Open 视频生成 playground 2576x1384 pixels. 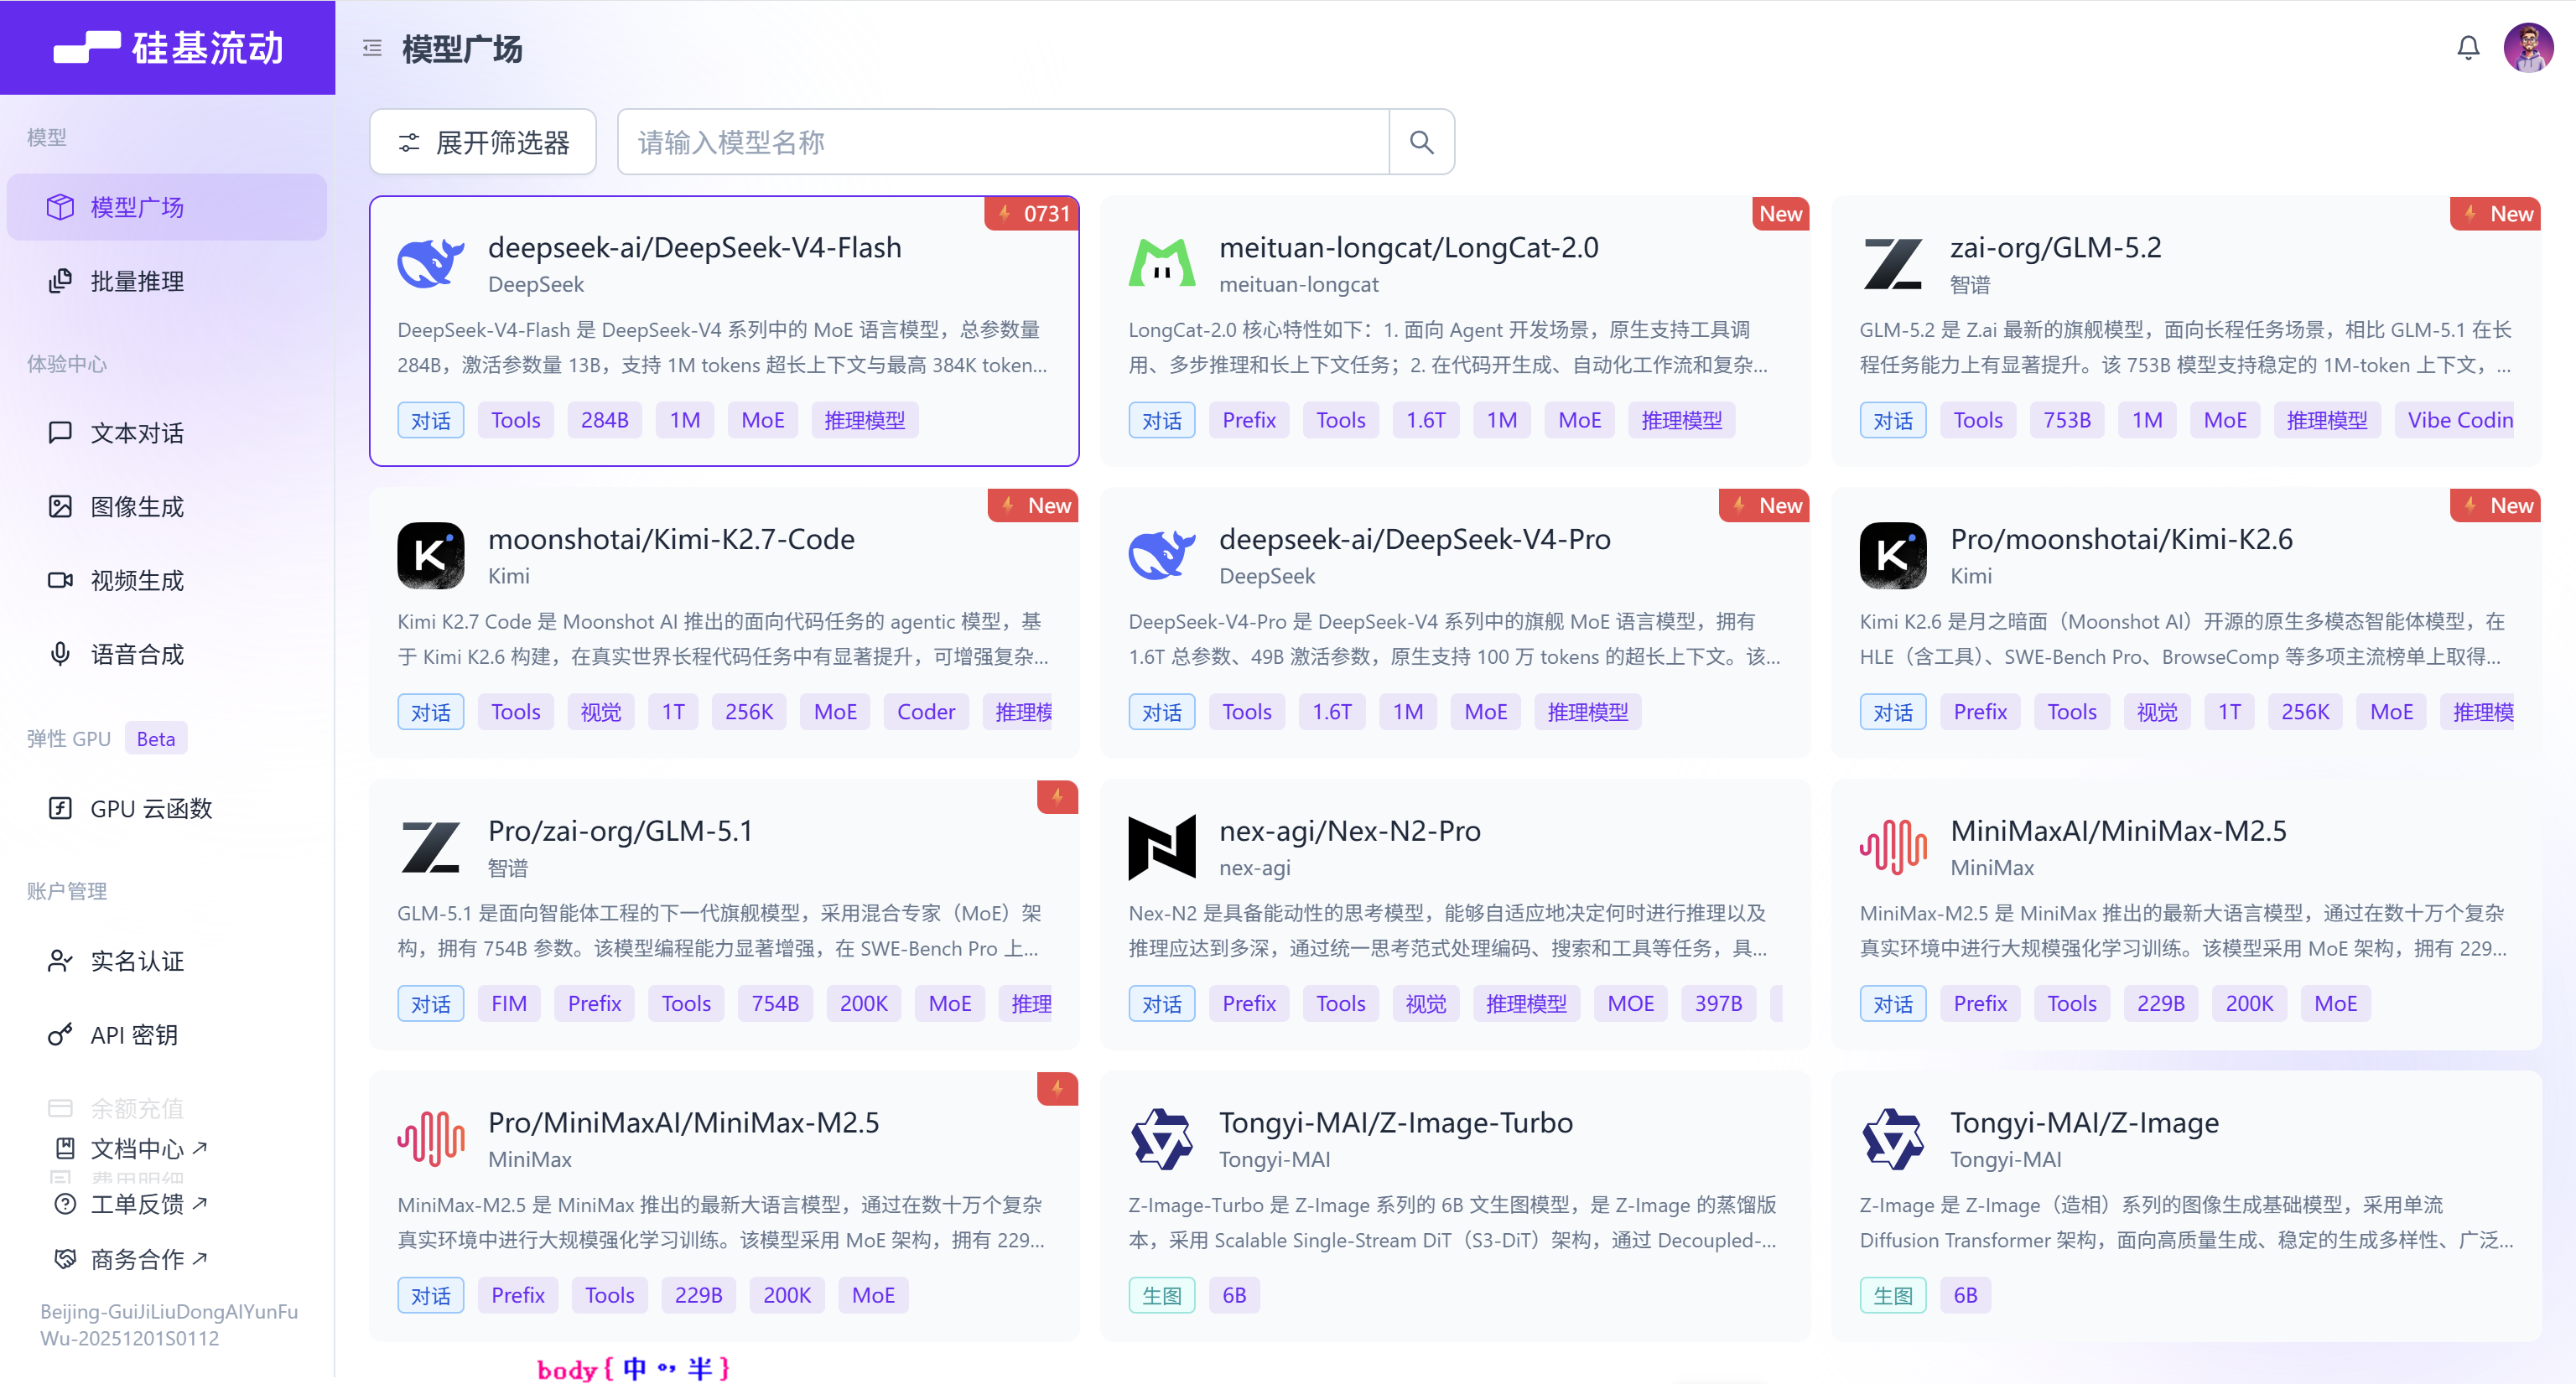[167, 581]
